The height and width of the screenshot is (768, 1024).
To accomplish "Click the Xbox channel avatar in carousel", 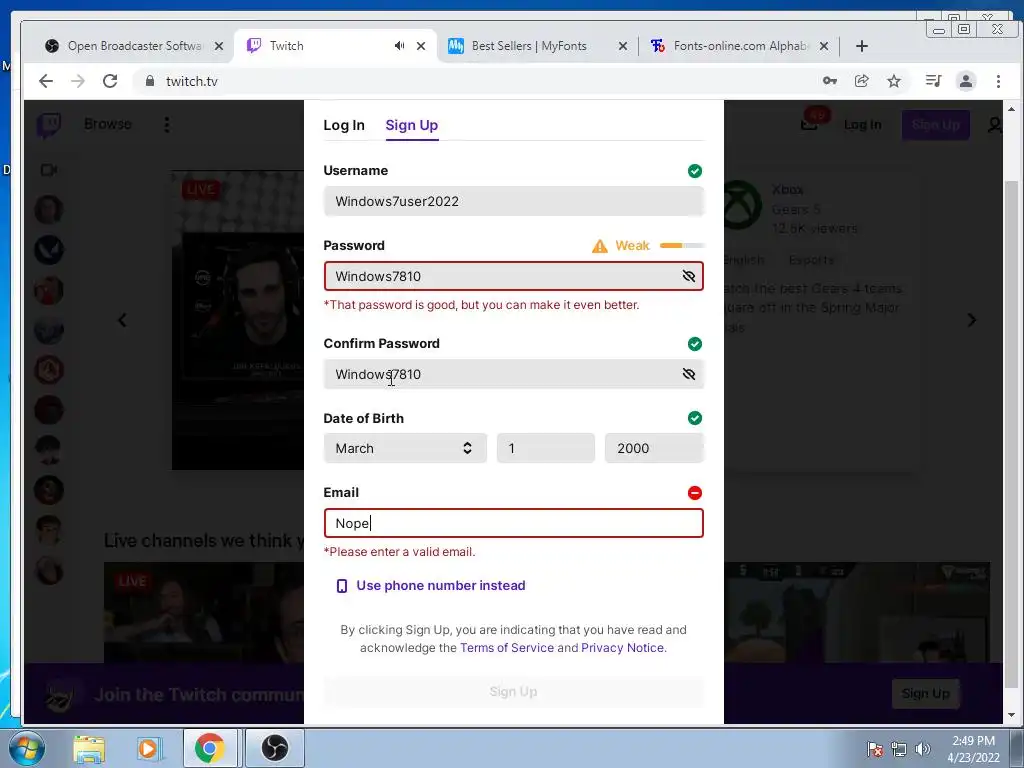I will (743, 205).
